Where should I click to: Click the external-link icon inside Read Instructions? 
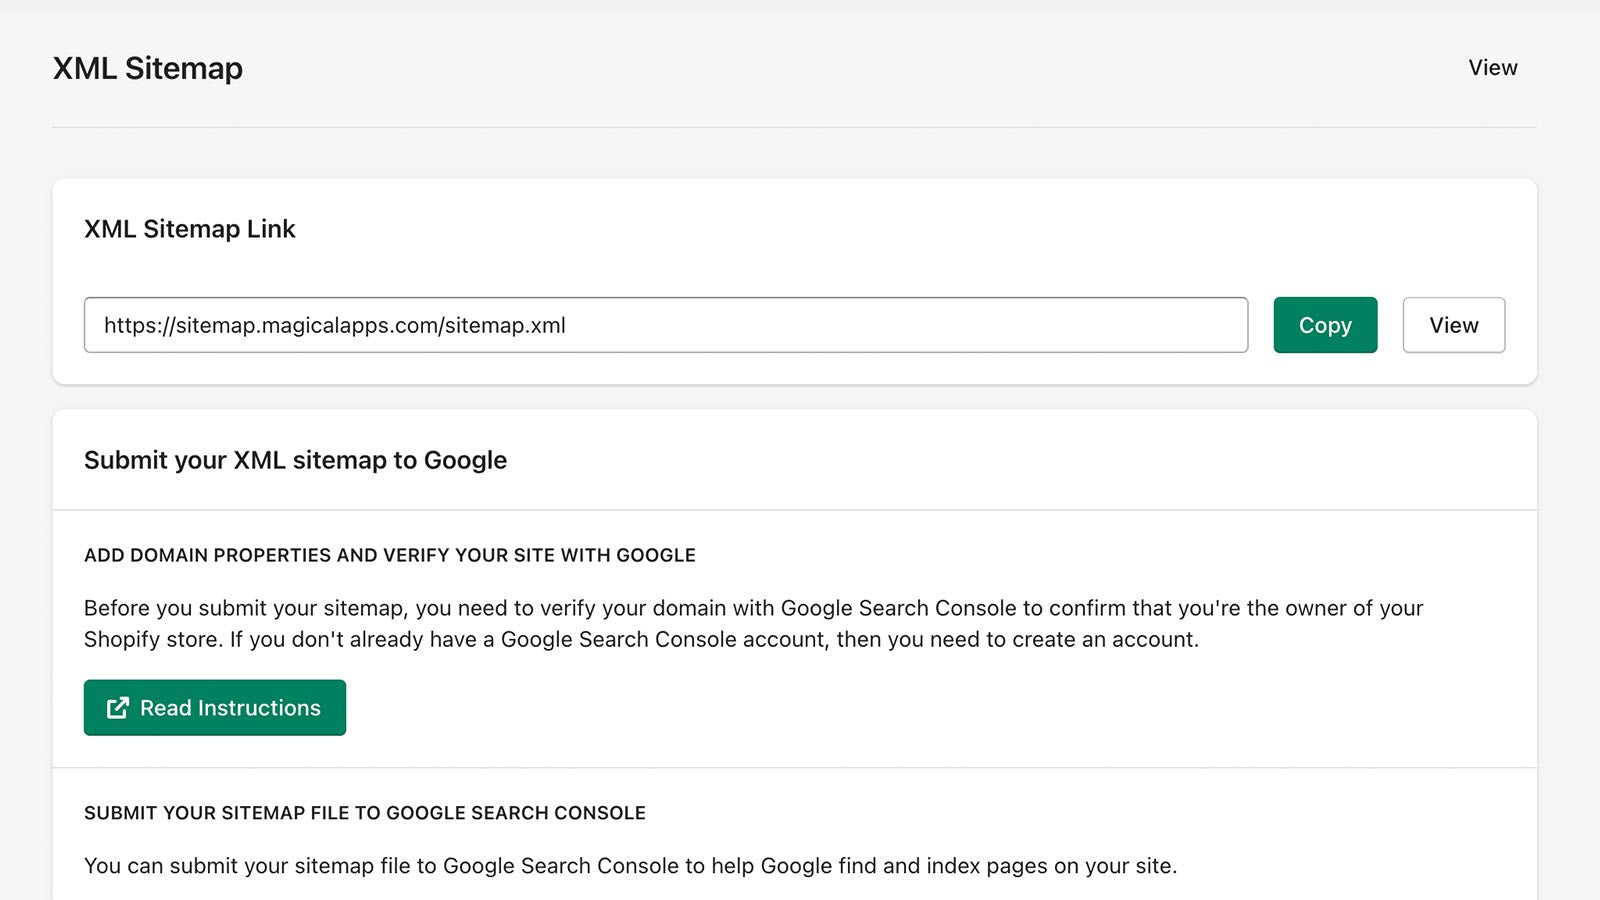[117, 707]
